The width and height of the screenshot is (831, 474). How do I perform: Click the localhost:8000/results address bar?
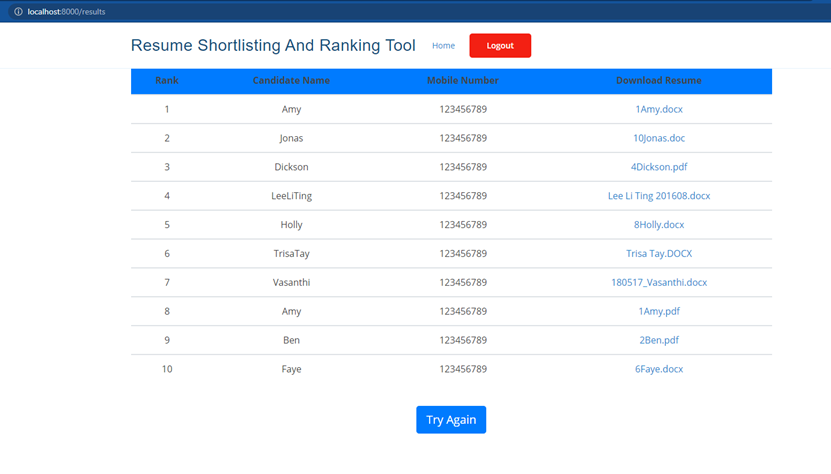(x=66, y=11)
